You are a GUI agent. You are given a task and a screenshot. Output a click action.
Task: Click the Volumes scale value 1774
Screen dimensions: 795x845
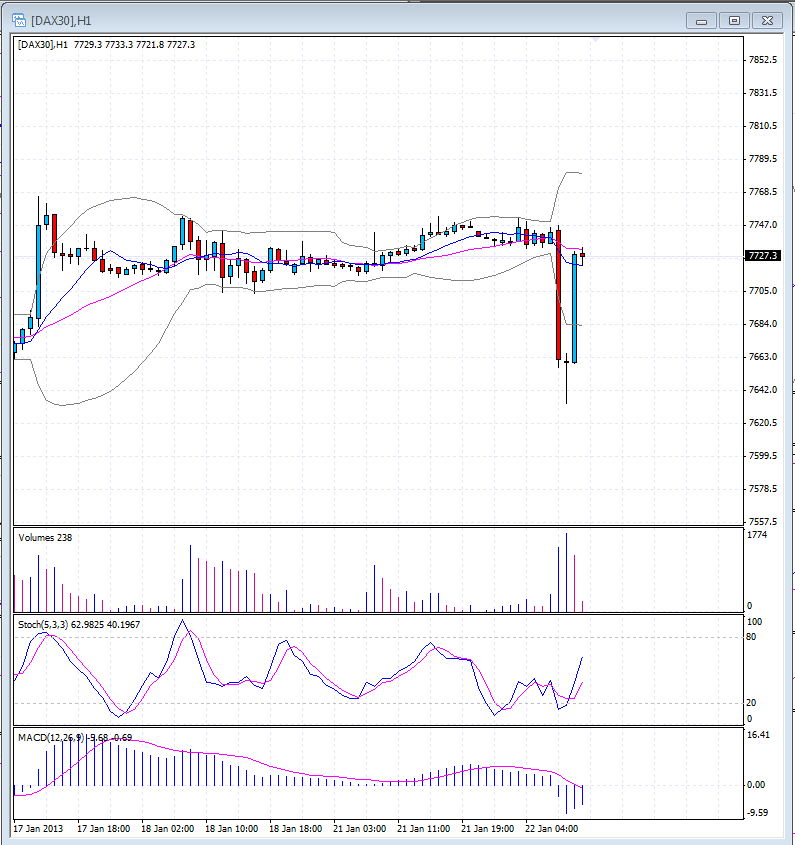click(x=758, y=536)
